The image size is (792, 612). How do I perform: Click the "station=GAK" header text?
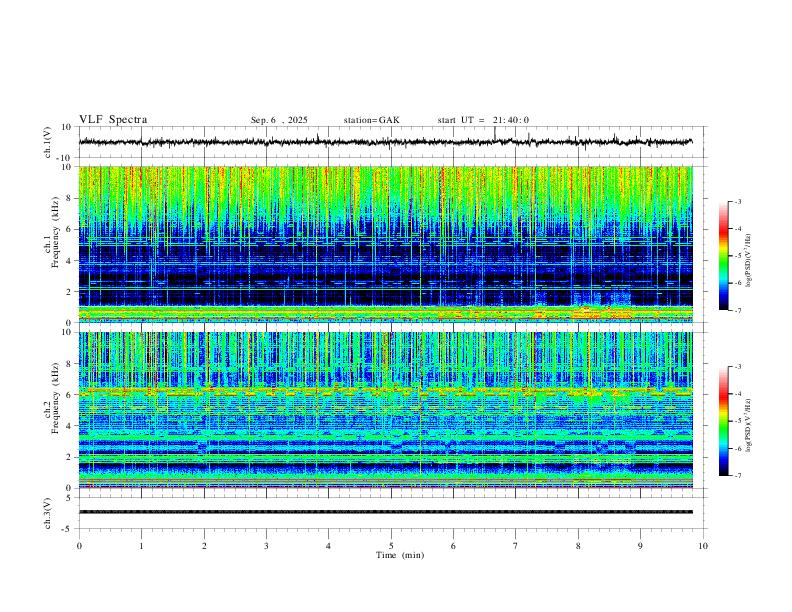[x=371, y=120]
